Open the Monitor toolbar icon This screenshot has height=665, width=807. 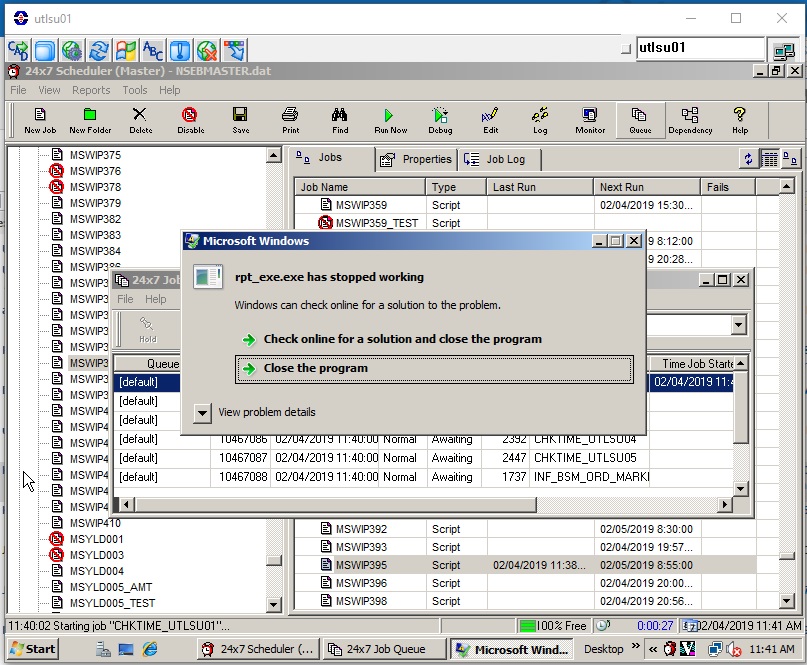[x=590, y=121]
